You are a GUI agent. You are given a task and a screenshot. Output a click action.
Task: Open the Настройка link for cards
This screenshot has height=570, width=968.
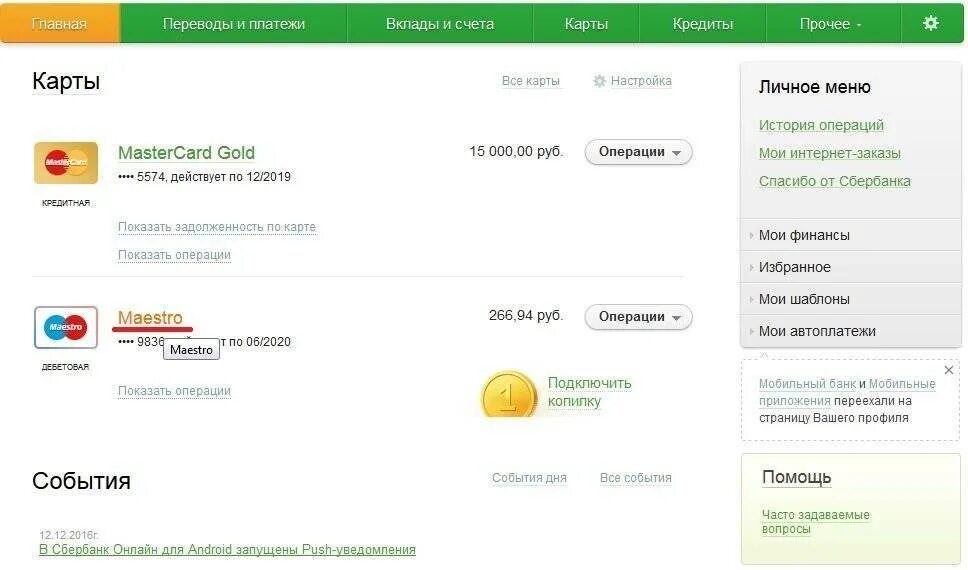[641, 81]
